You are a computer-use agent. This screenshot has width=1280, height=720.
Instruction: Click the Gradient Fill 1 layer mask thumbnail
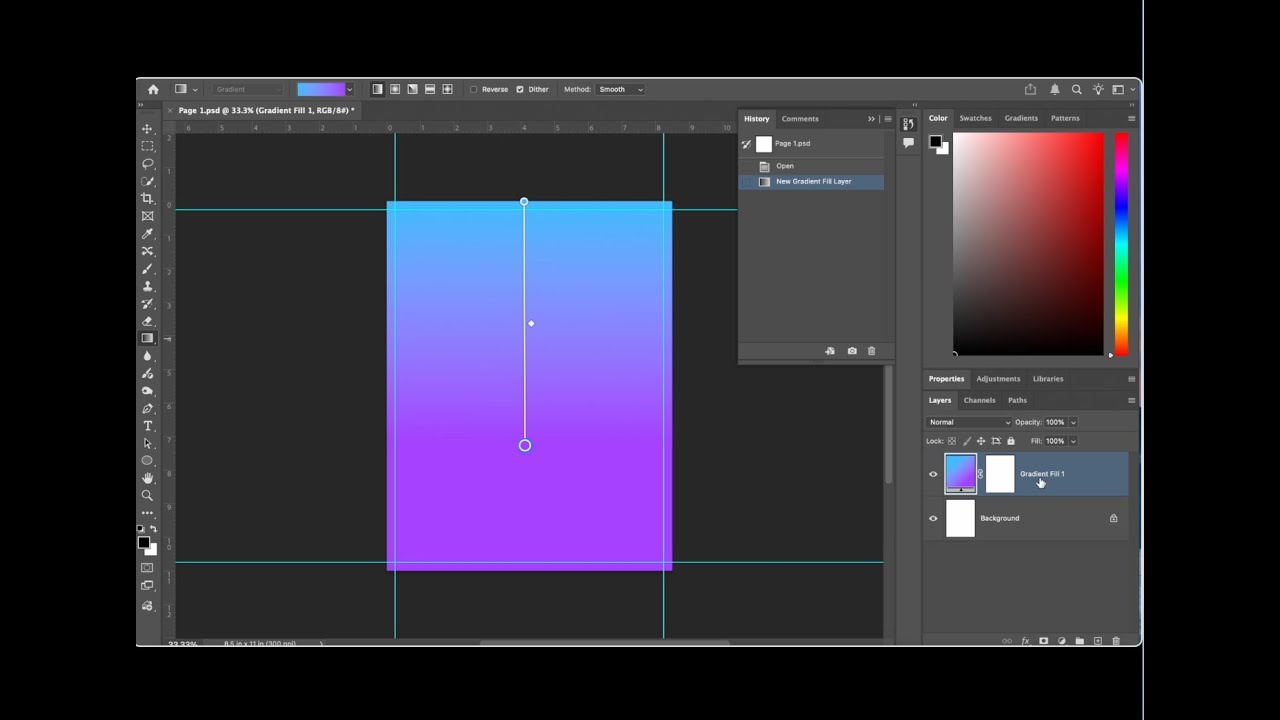[1000, 474]
